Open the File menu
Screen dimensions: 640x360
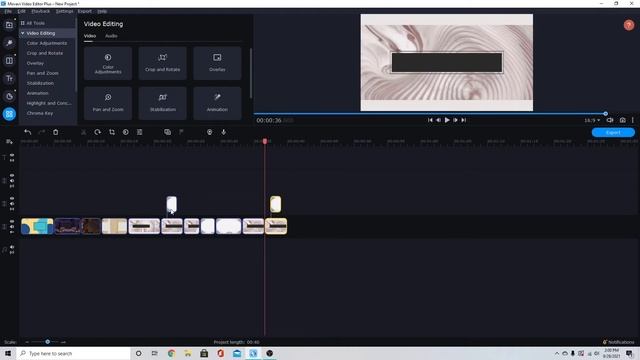pos(8,11)
